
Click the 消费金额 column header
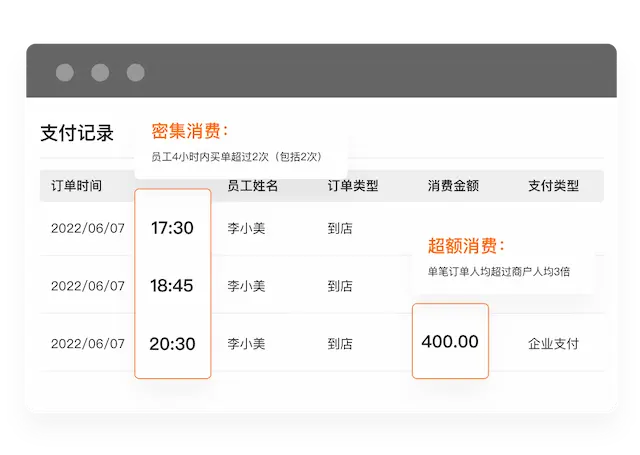pyautogui.click(x=453, y=186)
